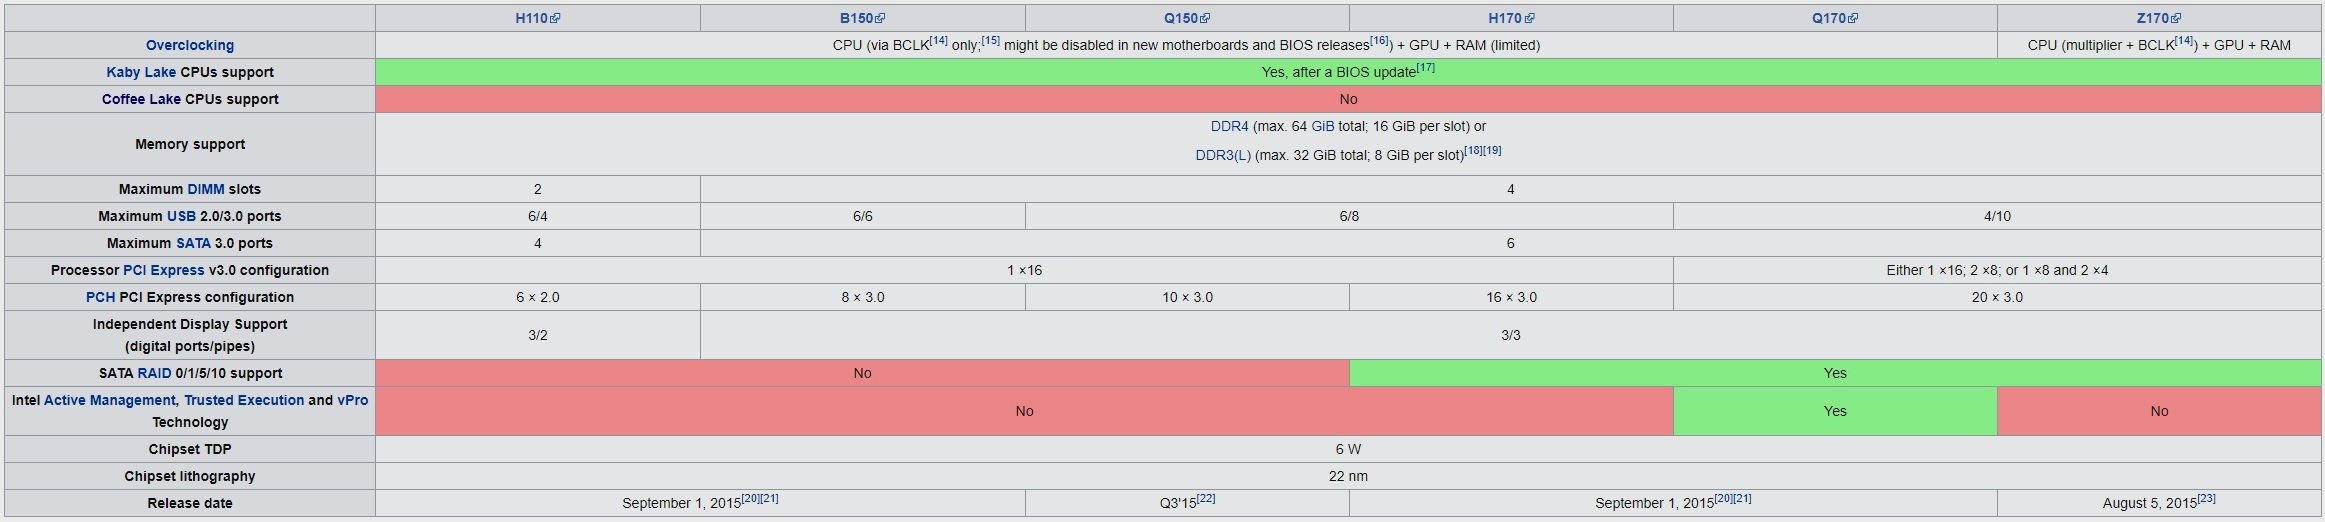The height and width of the screenshot is (522, 2325).
Task: Jump to citation 17 after BIOS update
Action: [1425, 67]
